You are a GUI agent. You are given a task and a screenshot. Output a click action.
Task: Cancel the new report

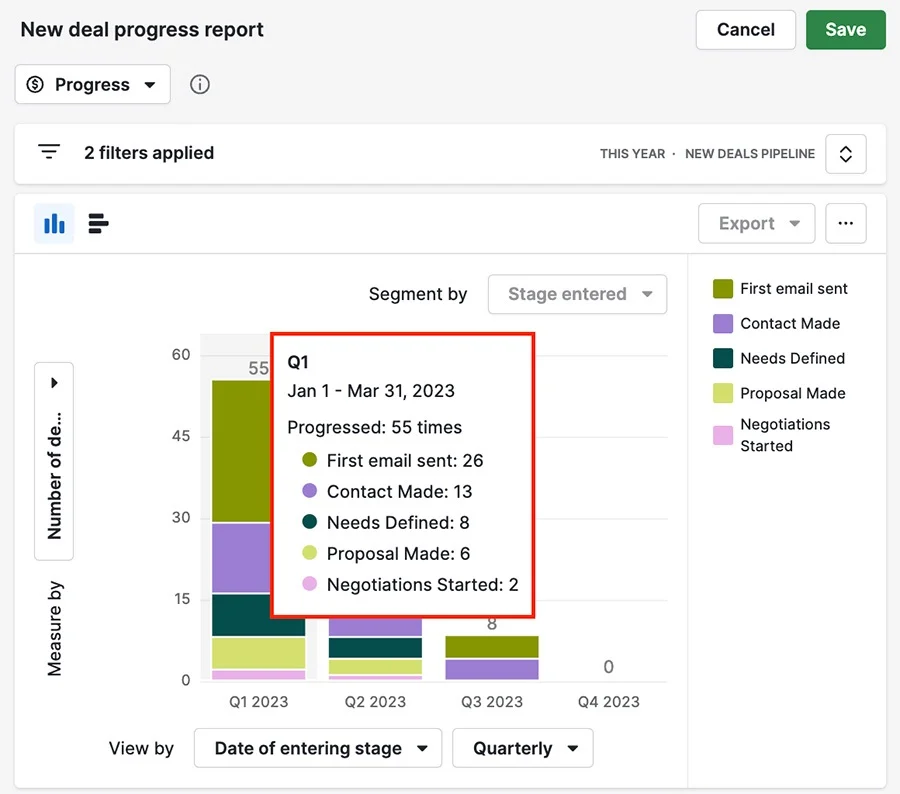pos(746,29)
